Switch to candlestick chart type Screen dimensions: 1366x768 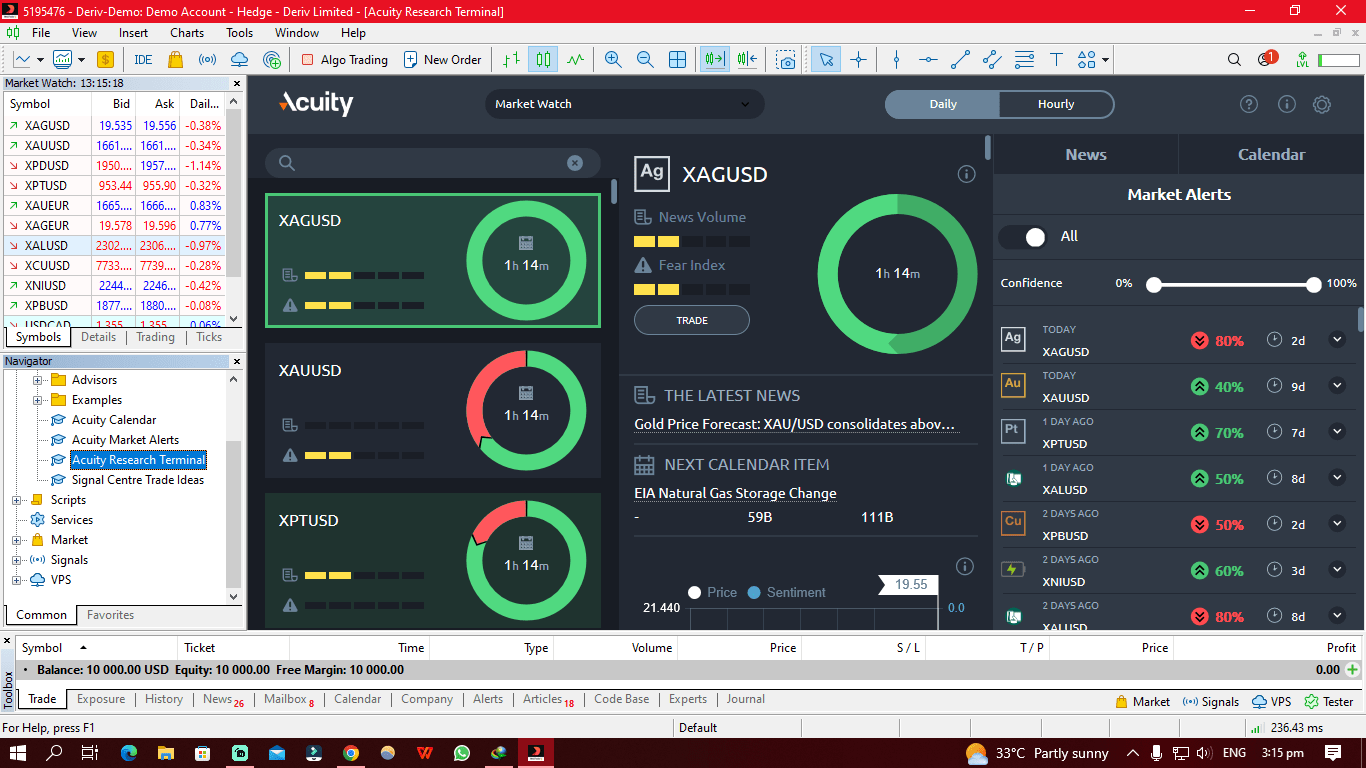[543, 60]
